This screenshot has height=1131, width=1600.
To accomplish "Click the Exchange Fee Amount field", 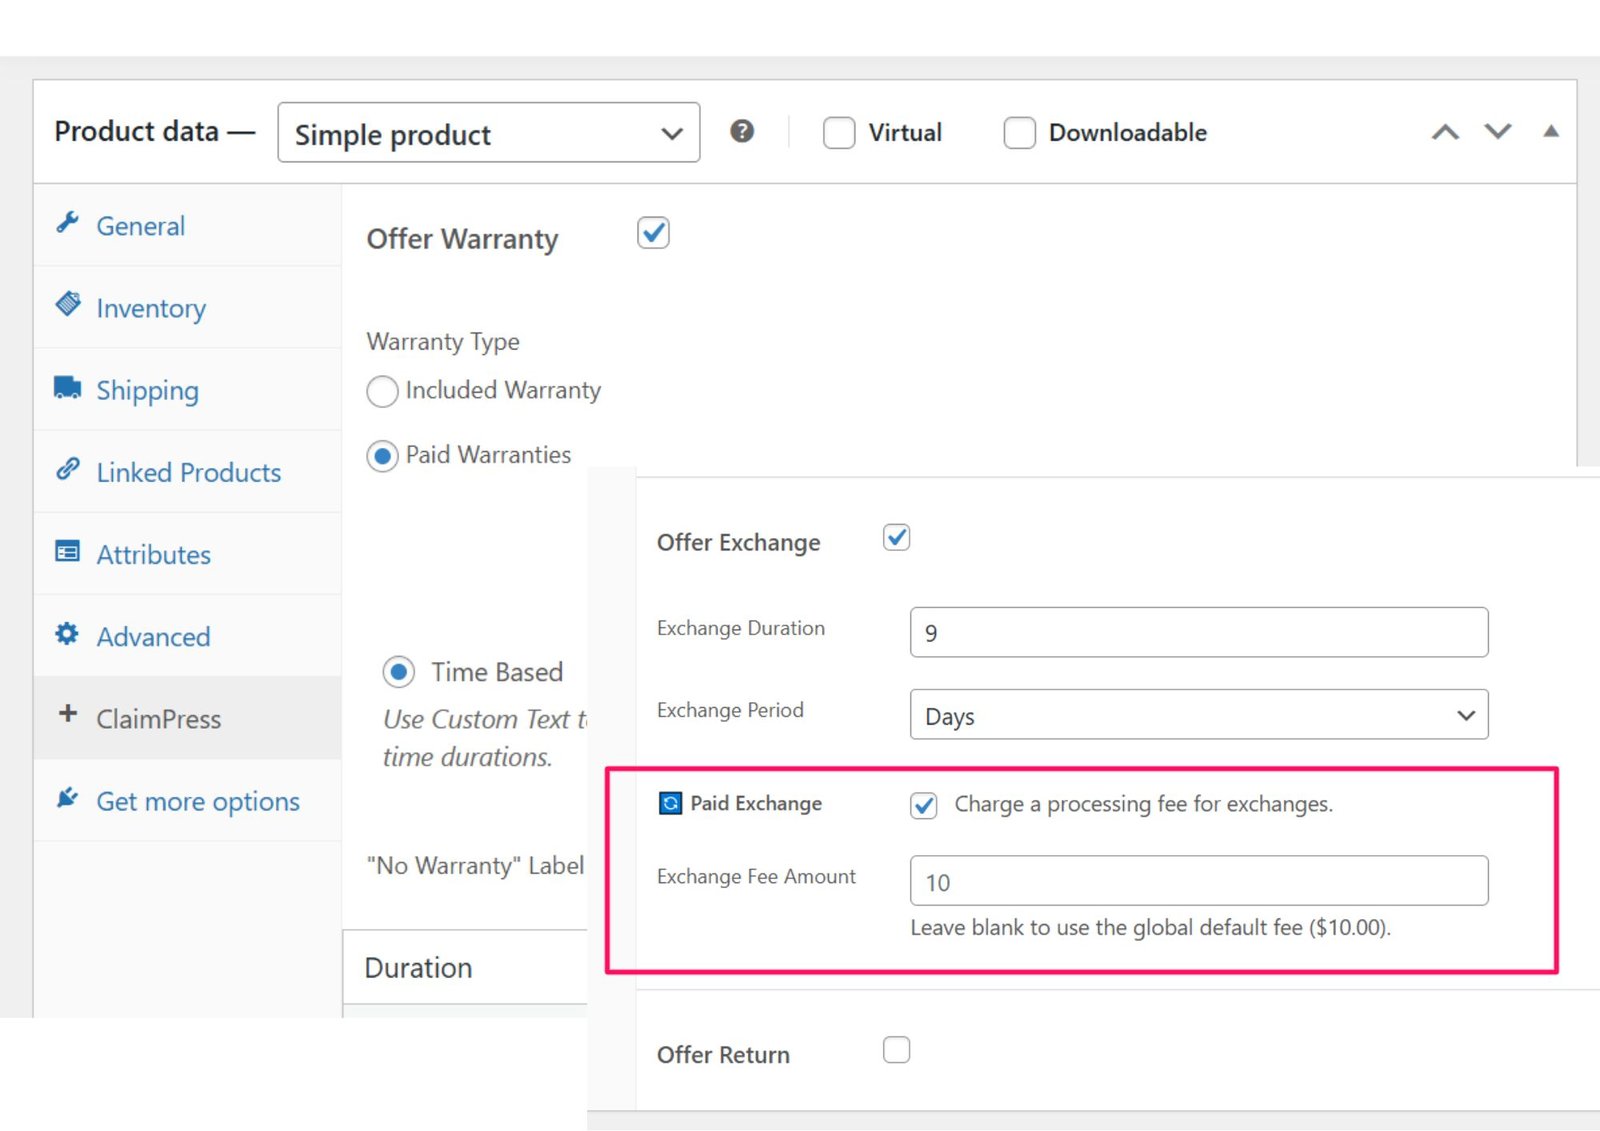I will coord(1198,881).
